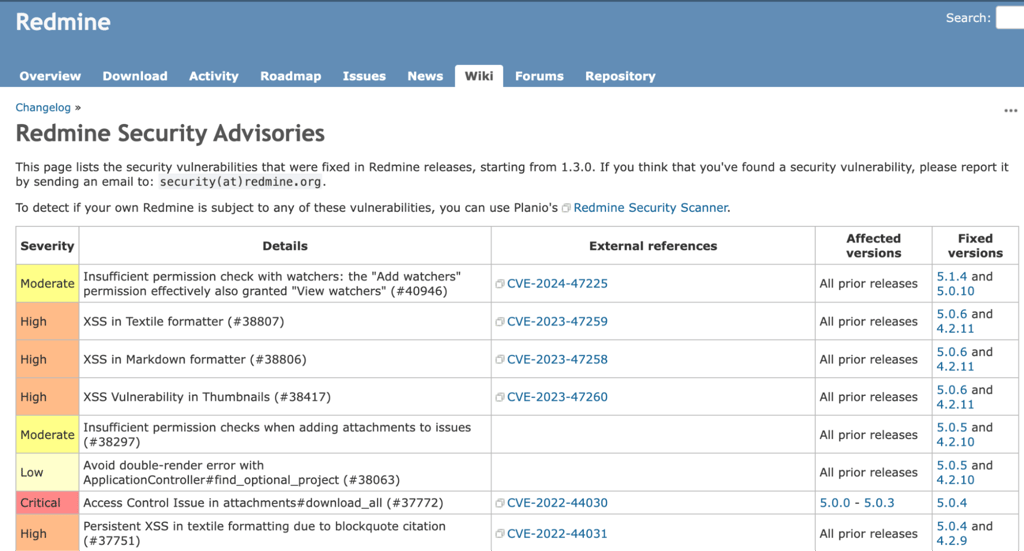Screen dimensions: 1024x551
Task: Open CVE-2023-47258 reference
Action: 557,359
